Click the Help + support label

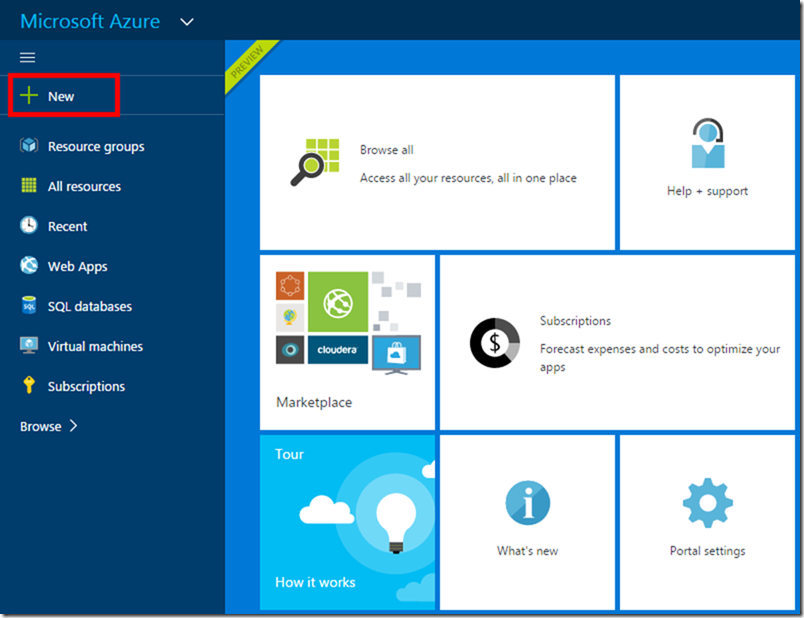[x=707, y=191]
